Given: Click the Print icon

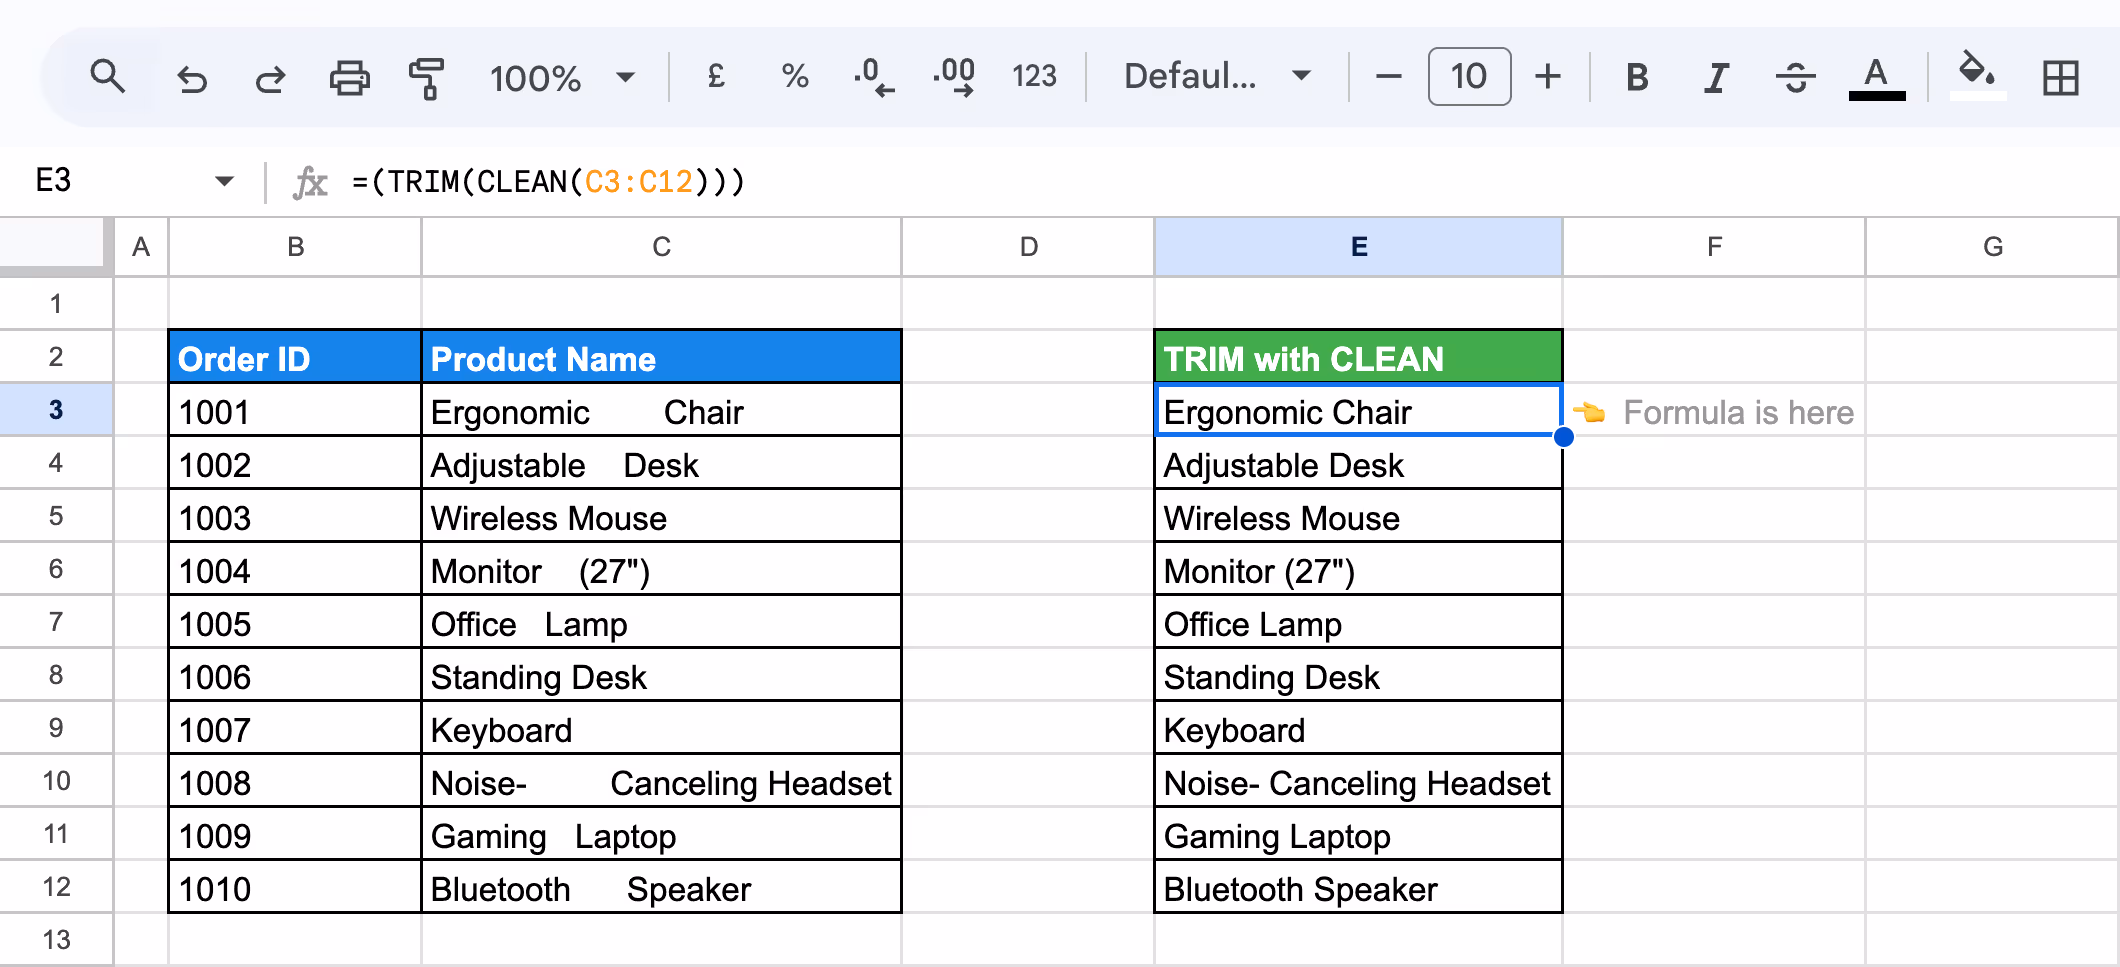Looking at the screenshot, I should tap(349, 77).
